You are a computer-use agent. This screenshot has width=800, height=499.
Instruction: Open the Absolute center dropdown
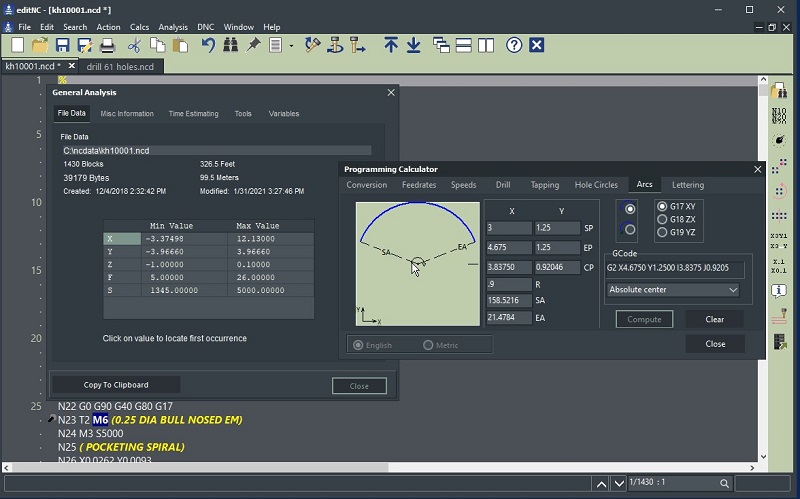(x=673, y=290)
